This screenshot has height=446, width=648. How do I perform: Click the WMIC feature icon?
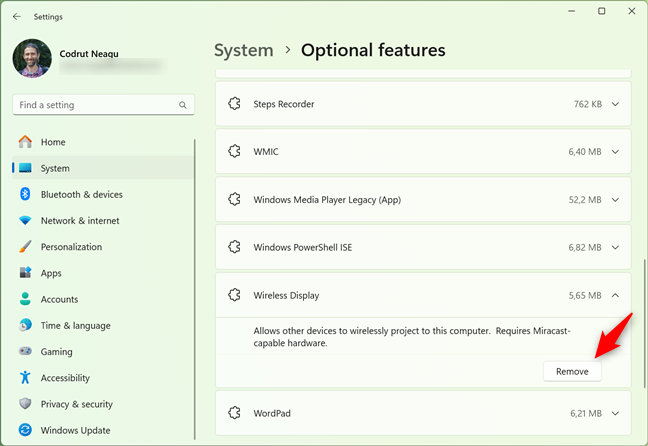(x=234, y=151)
